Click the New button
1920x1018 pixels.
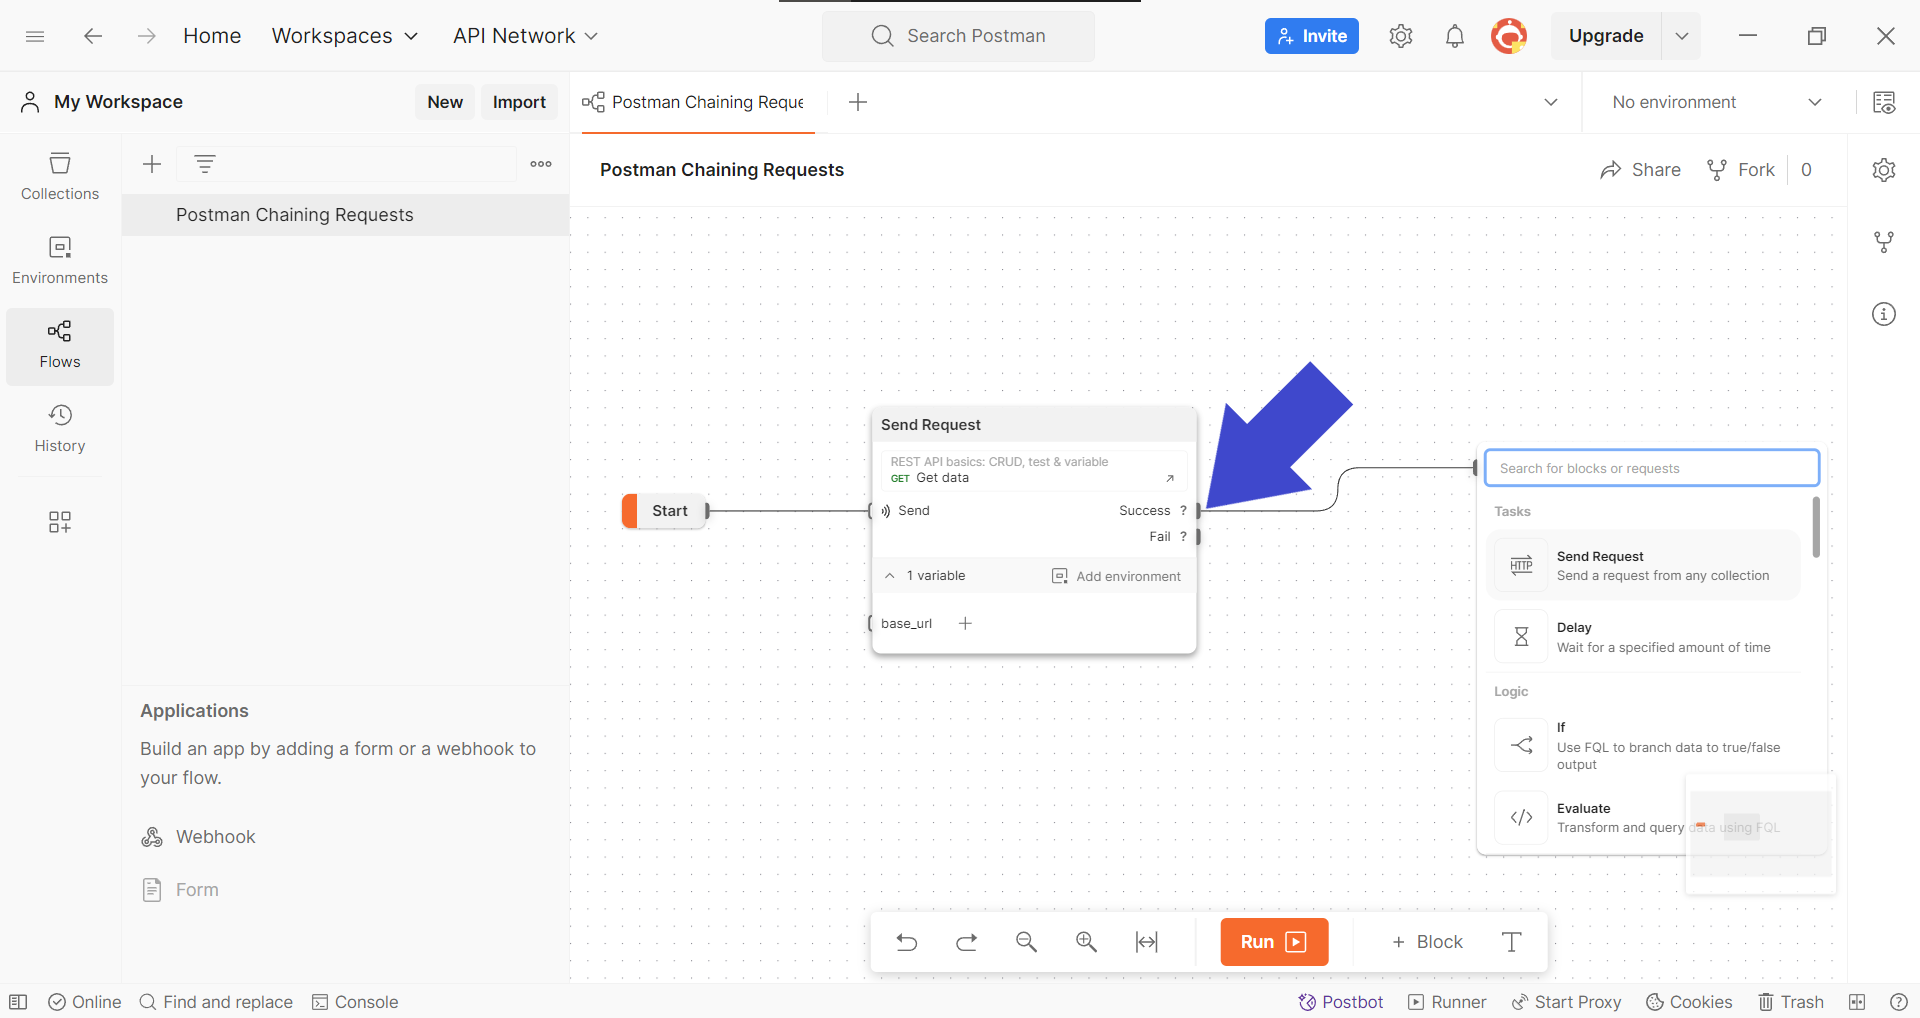pos(445,102)
